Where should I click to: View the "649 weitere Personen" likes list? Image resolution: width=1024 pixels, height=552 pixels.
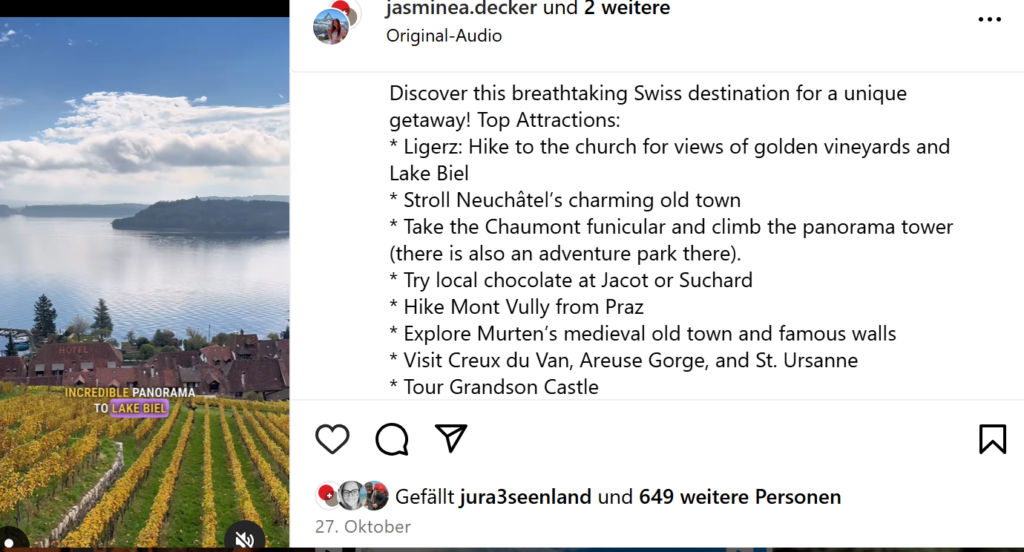click(x=740, y=496)
